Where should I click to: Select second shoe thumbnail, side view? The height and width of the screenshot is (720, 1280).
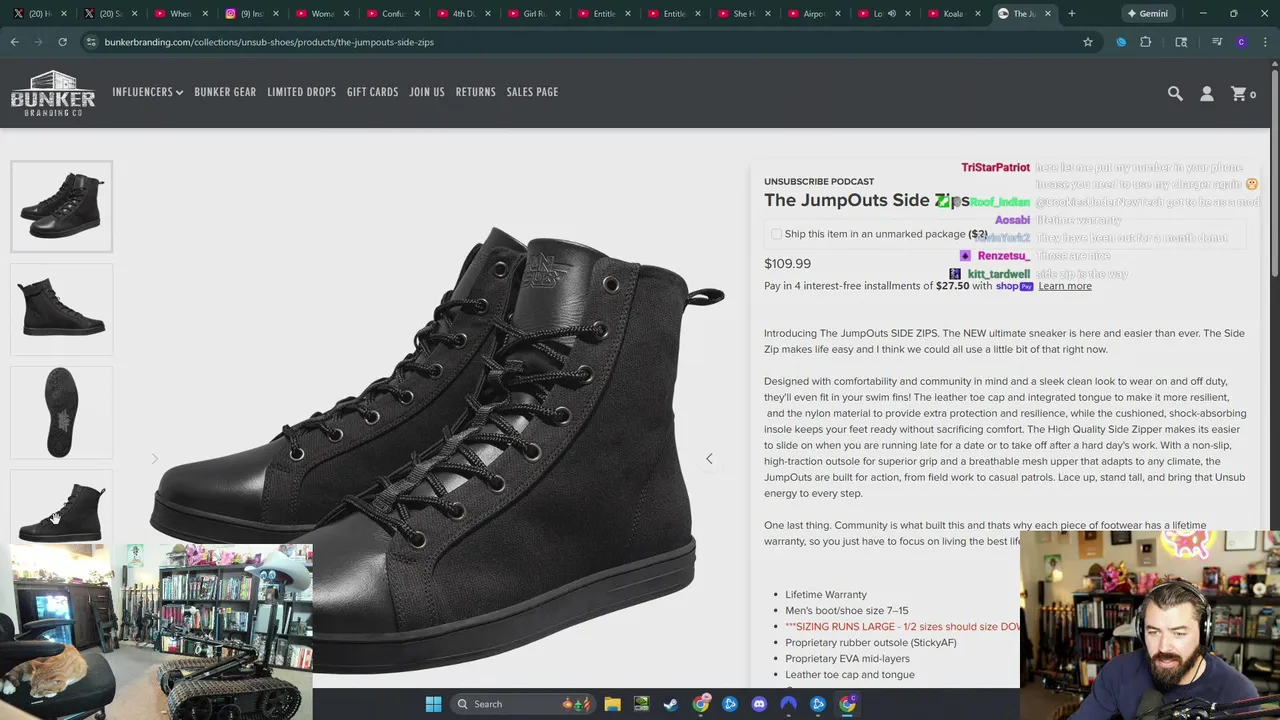(x=61, y=309)
